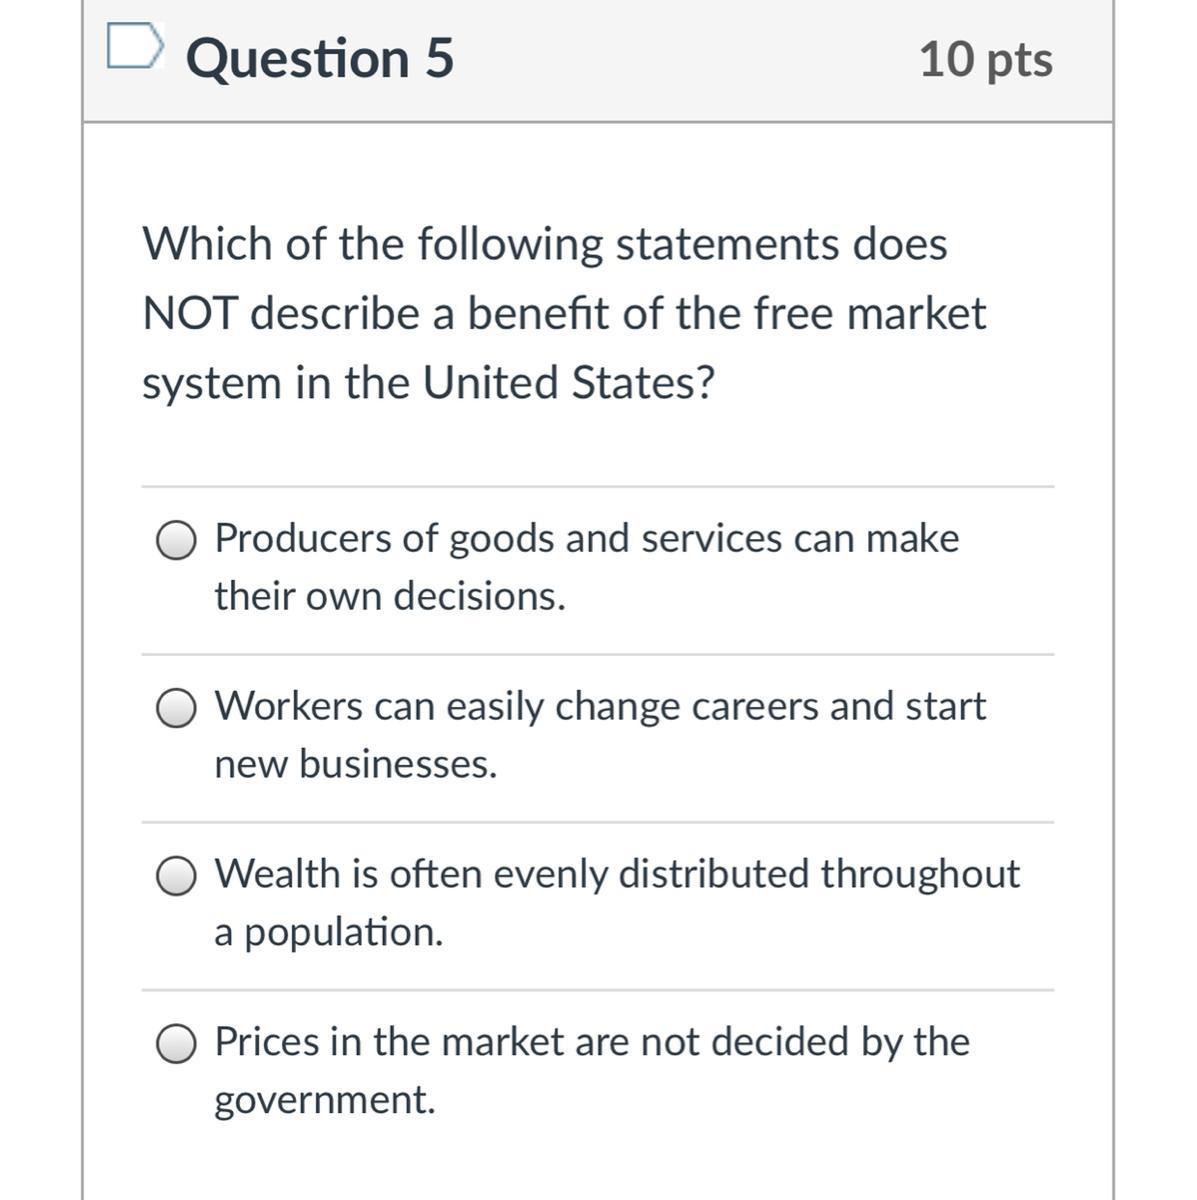Click the word 'NOT' in the question prompt
1197x1200 pixels.
point(190,314)
